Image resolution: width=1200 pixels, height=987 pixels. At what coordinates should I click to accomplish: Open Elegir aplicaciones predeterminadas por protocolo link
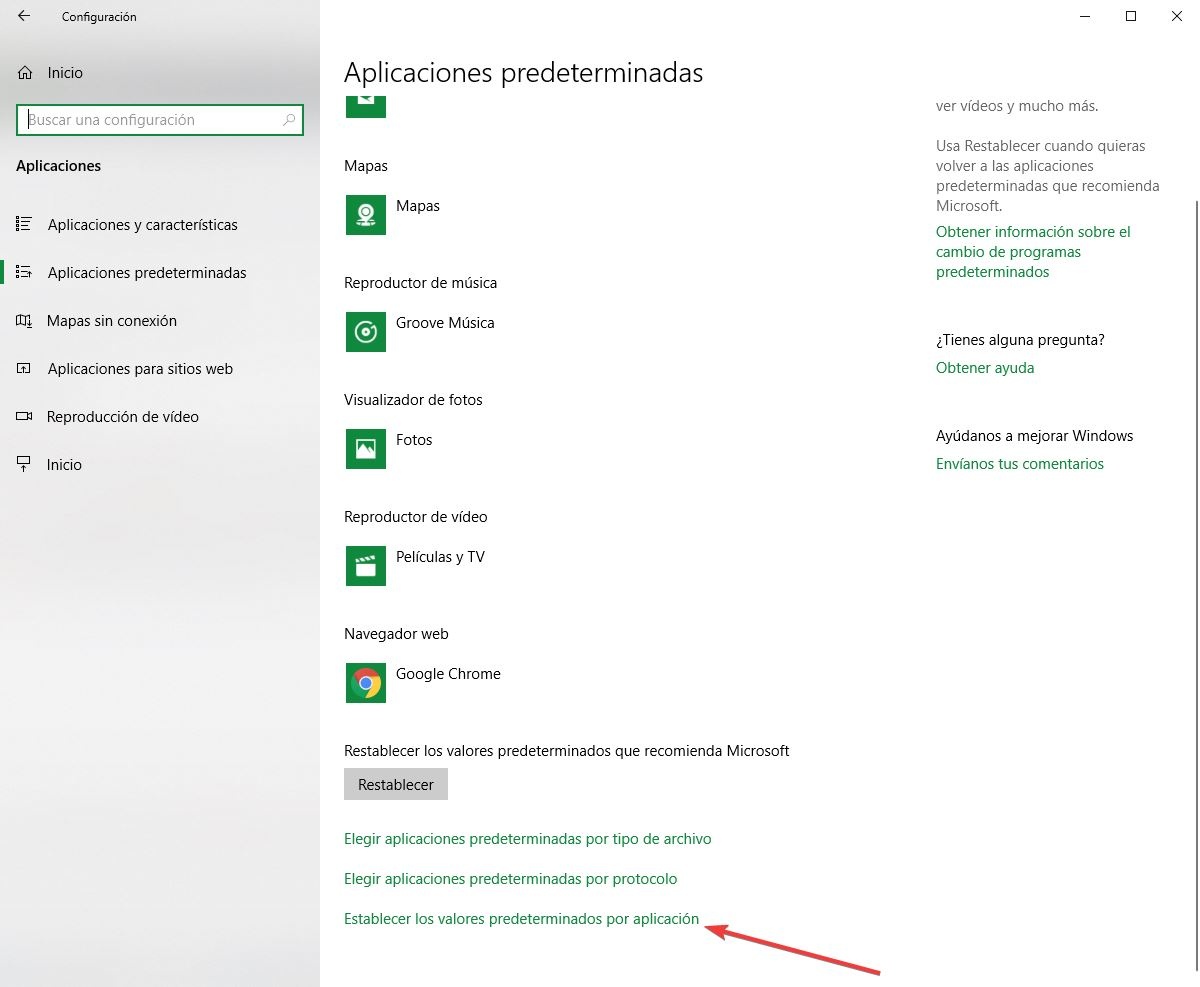point(511,879)
